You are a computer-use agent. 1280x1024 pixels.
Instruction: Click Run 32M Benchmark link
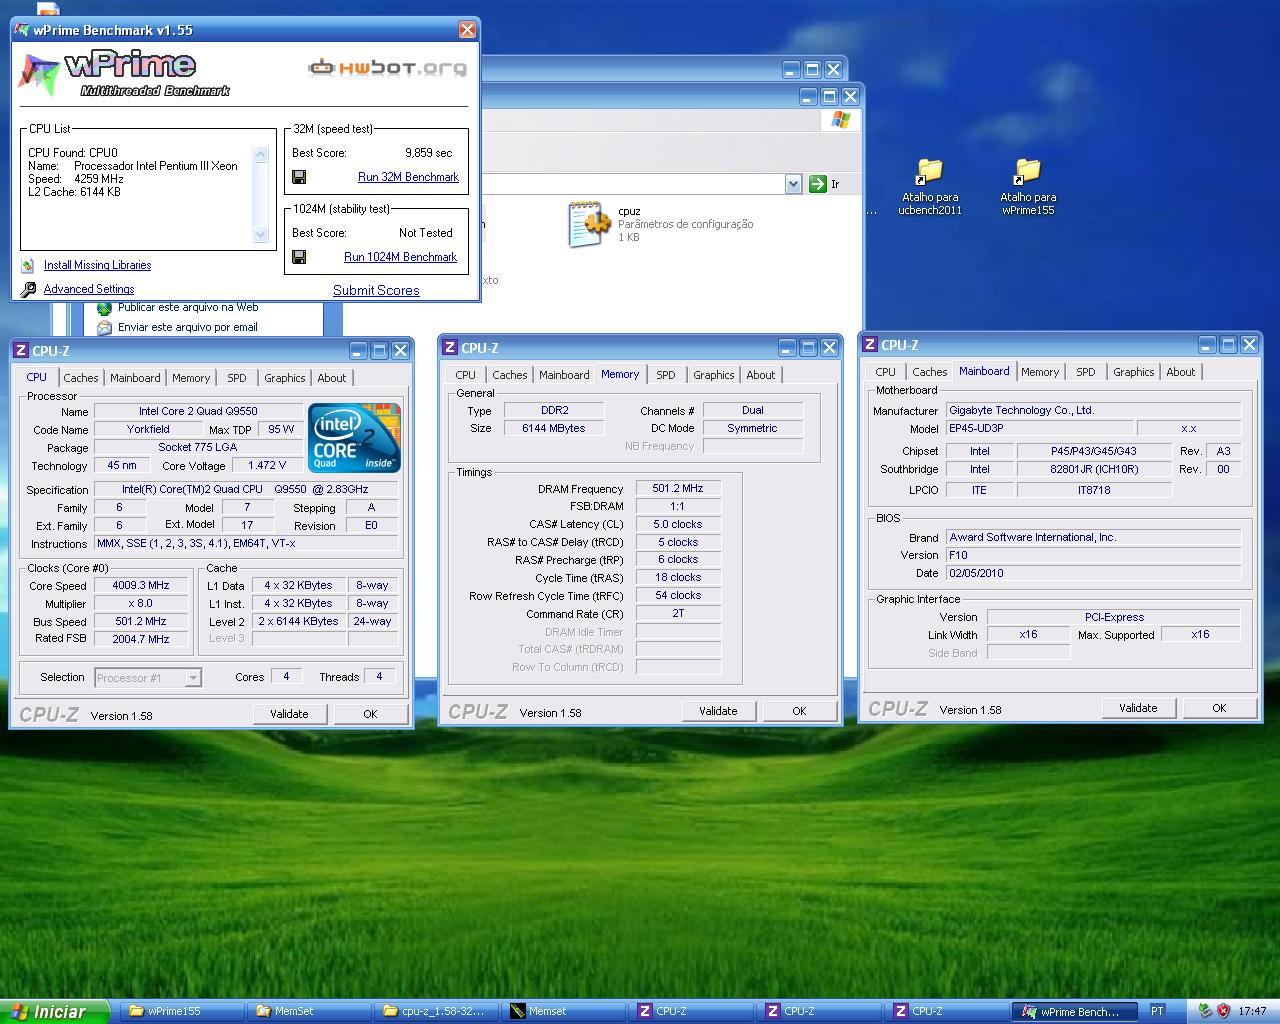click(x=408, y=177)
